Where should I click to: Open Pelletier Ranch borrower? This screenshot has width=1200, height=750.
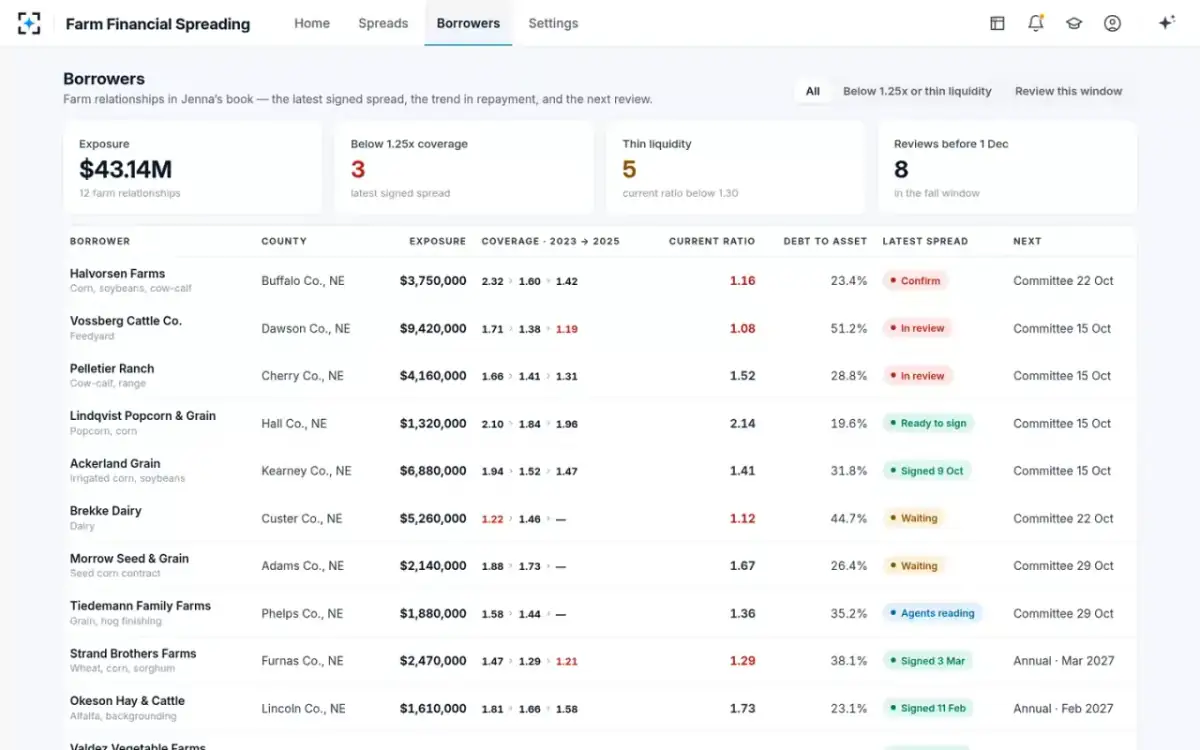pyautogui.click(x=112, y=368)
